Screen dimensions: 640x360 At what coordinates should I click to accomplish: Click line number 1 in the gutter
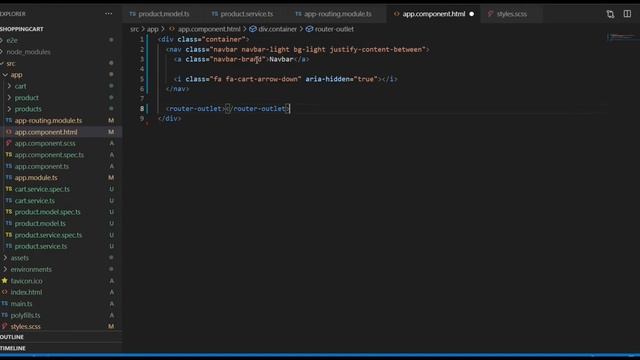(142, 40)
